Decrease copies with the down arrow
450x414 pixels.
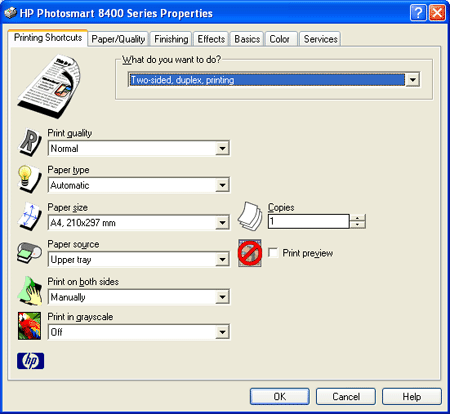click(357, 225)
